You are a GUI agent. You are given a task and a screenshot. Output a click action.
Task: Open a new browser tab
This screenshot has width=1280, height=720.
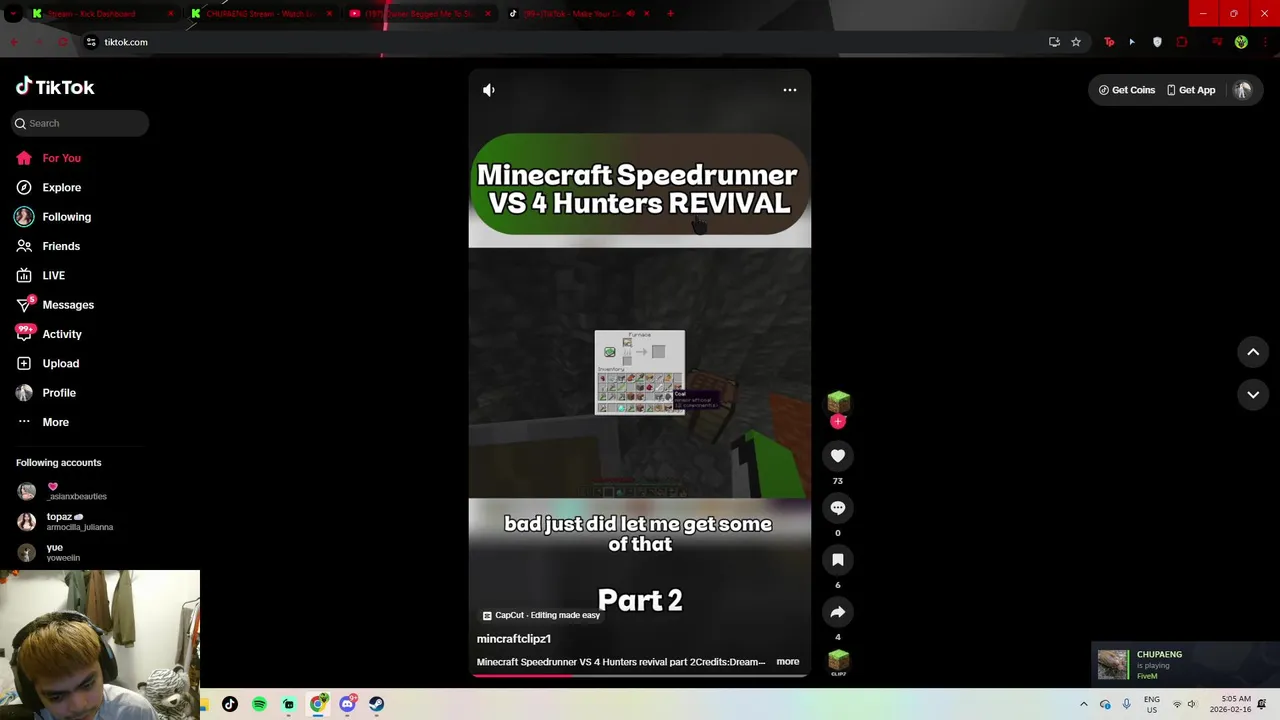click(670, 14)
